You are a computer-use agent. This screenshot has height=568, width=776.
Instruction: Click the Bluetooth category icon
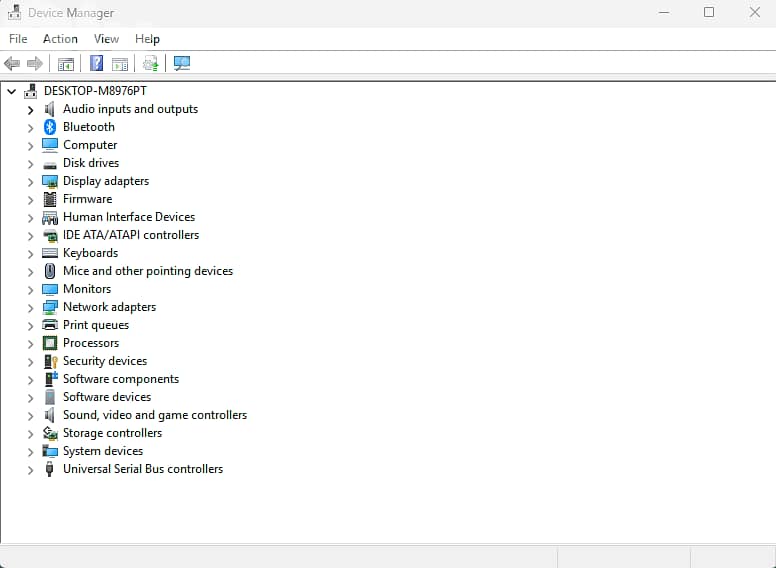(50, 127)
